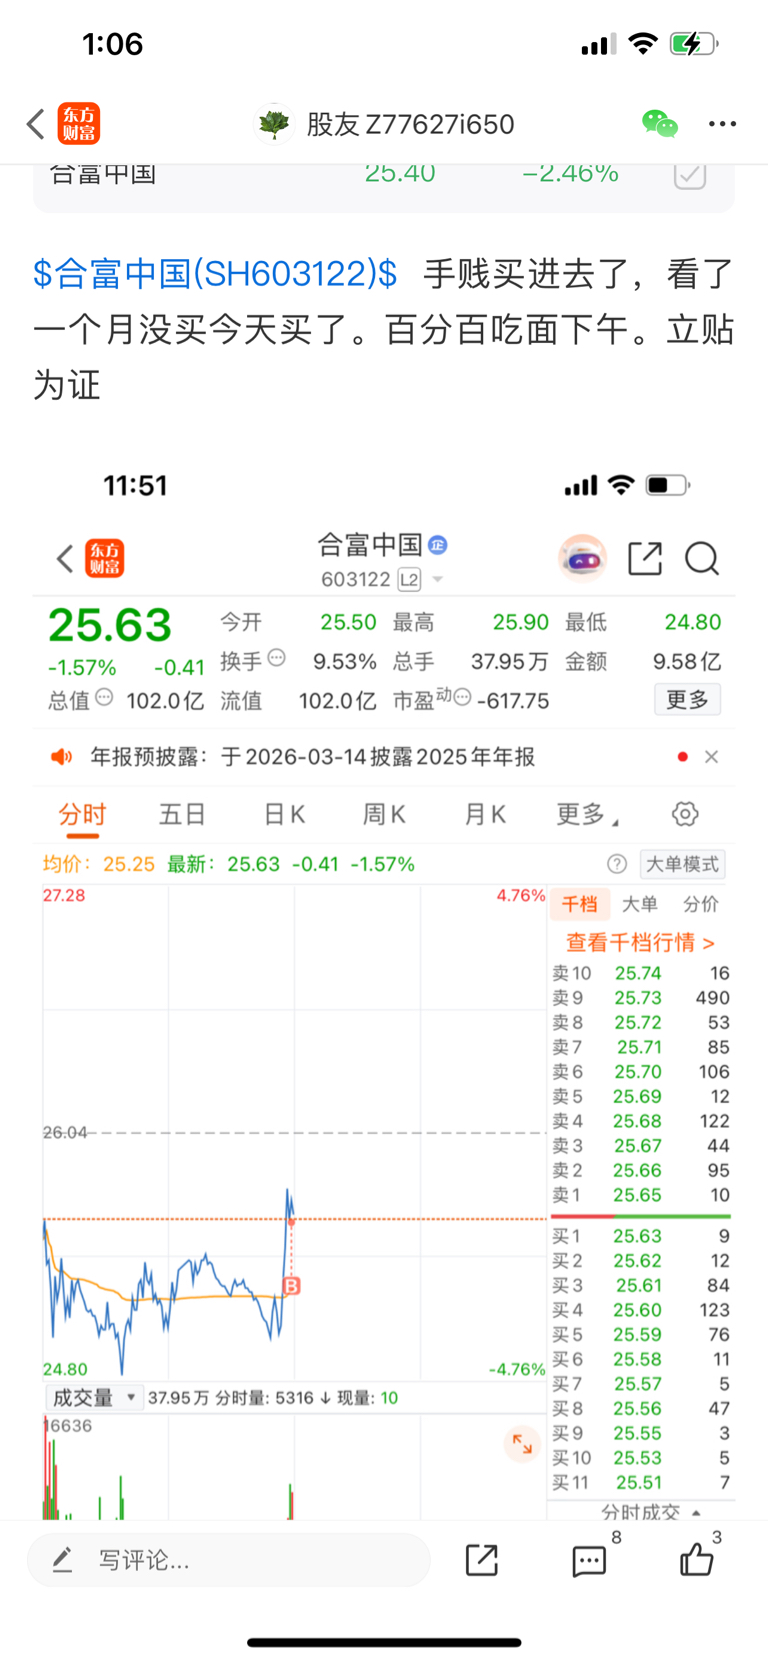Tap the verified badge next to 合富中国

(437, 545)
